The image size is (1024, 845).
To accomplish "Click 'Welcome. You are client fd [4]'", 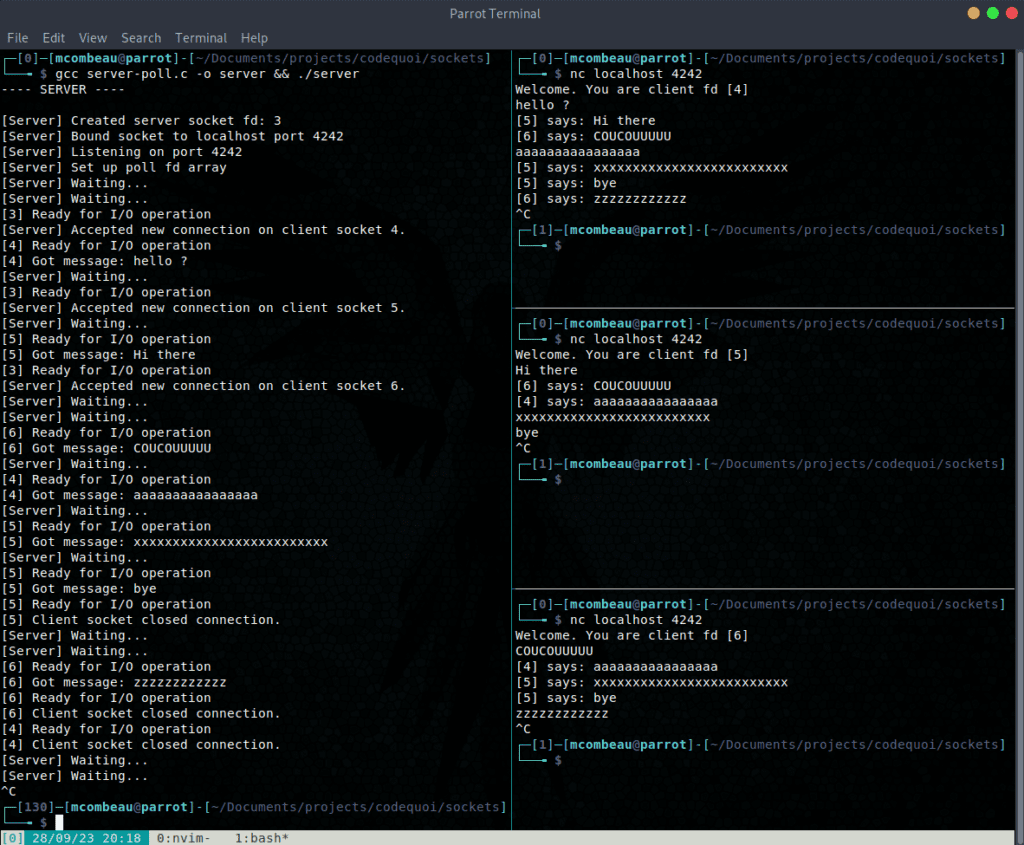I will (x=632, y=89).
